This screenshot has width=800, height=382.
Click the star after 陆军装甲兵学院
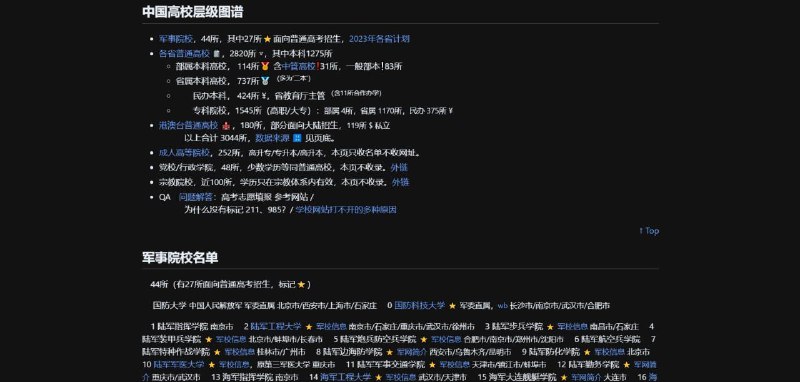pyautogui.click(x=209, y=339)
